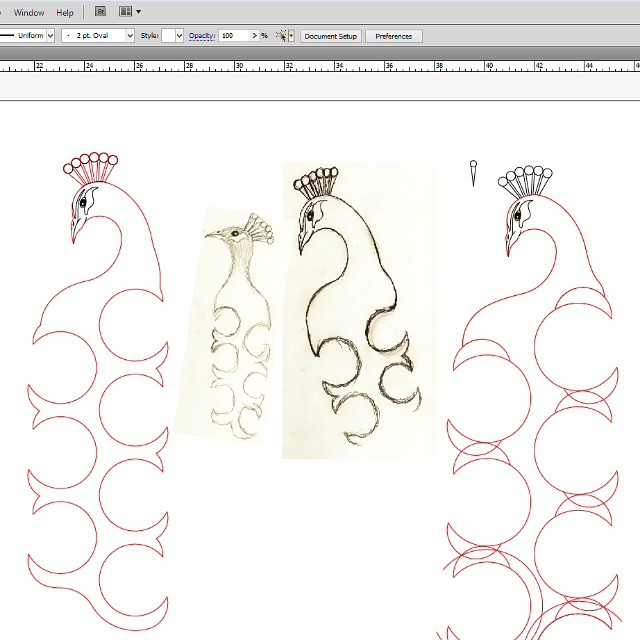Click the Opacity slider arrow
This screenshot has width=640, height=640.
(x=253, y=36)
